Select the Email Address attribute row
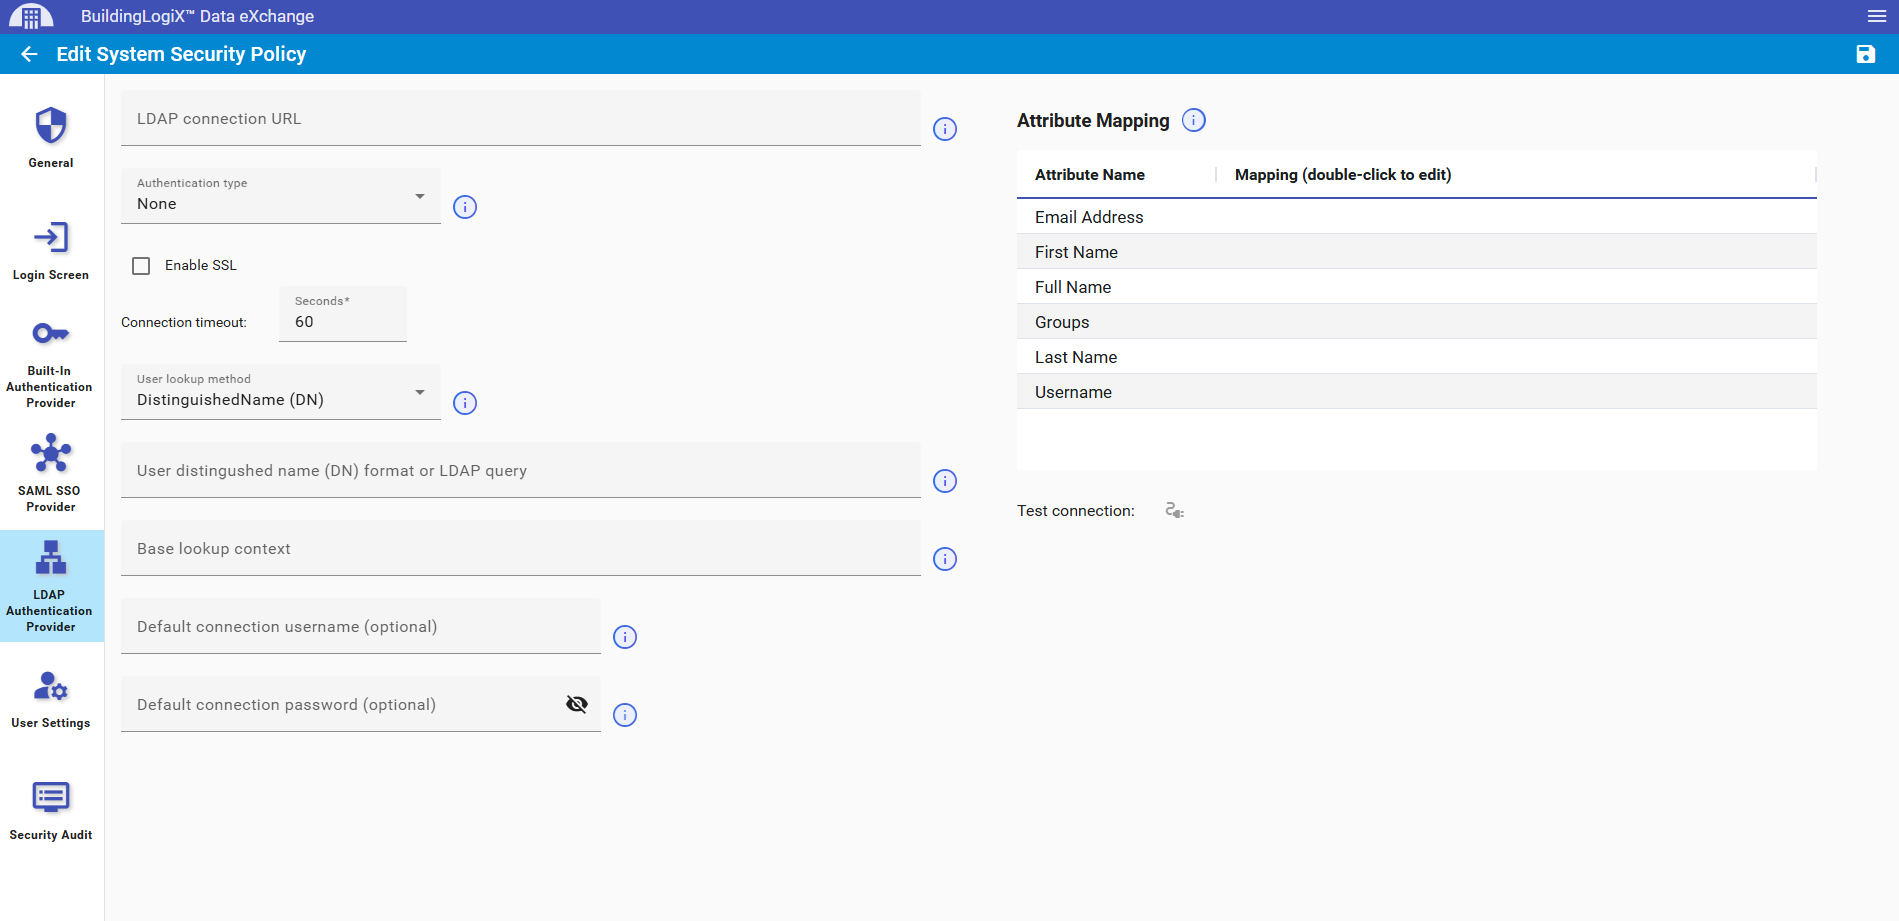 click(1417, 217)
